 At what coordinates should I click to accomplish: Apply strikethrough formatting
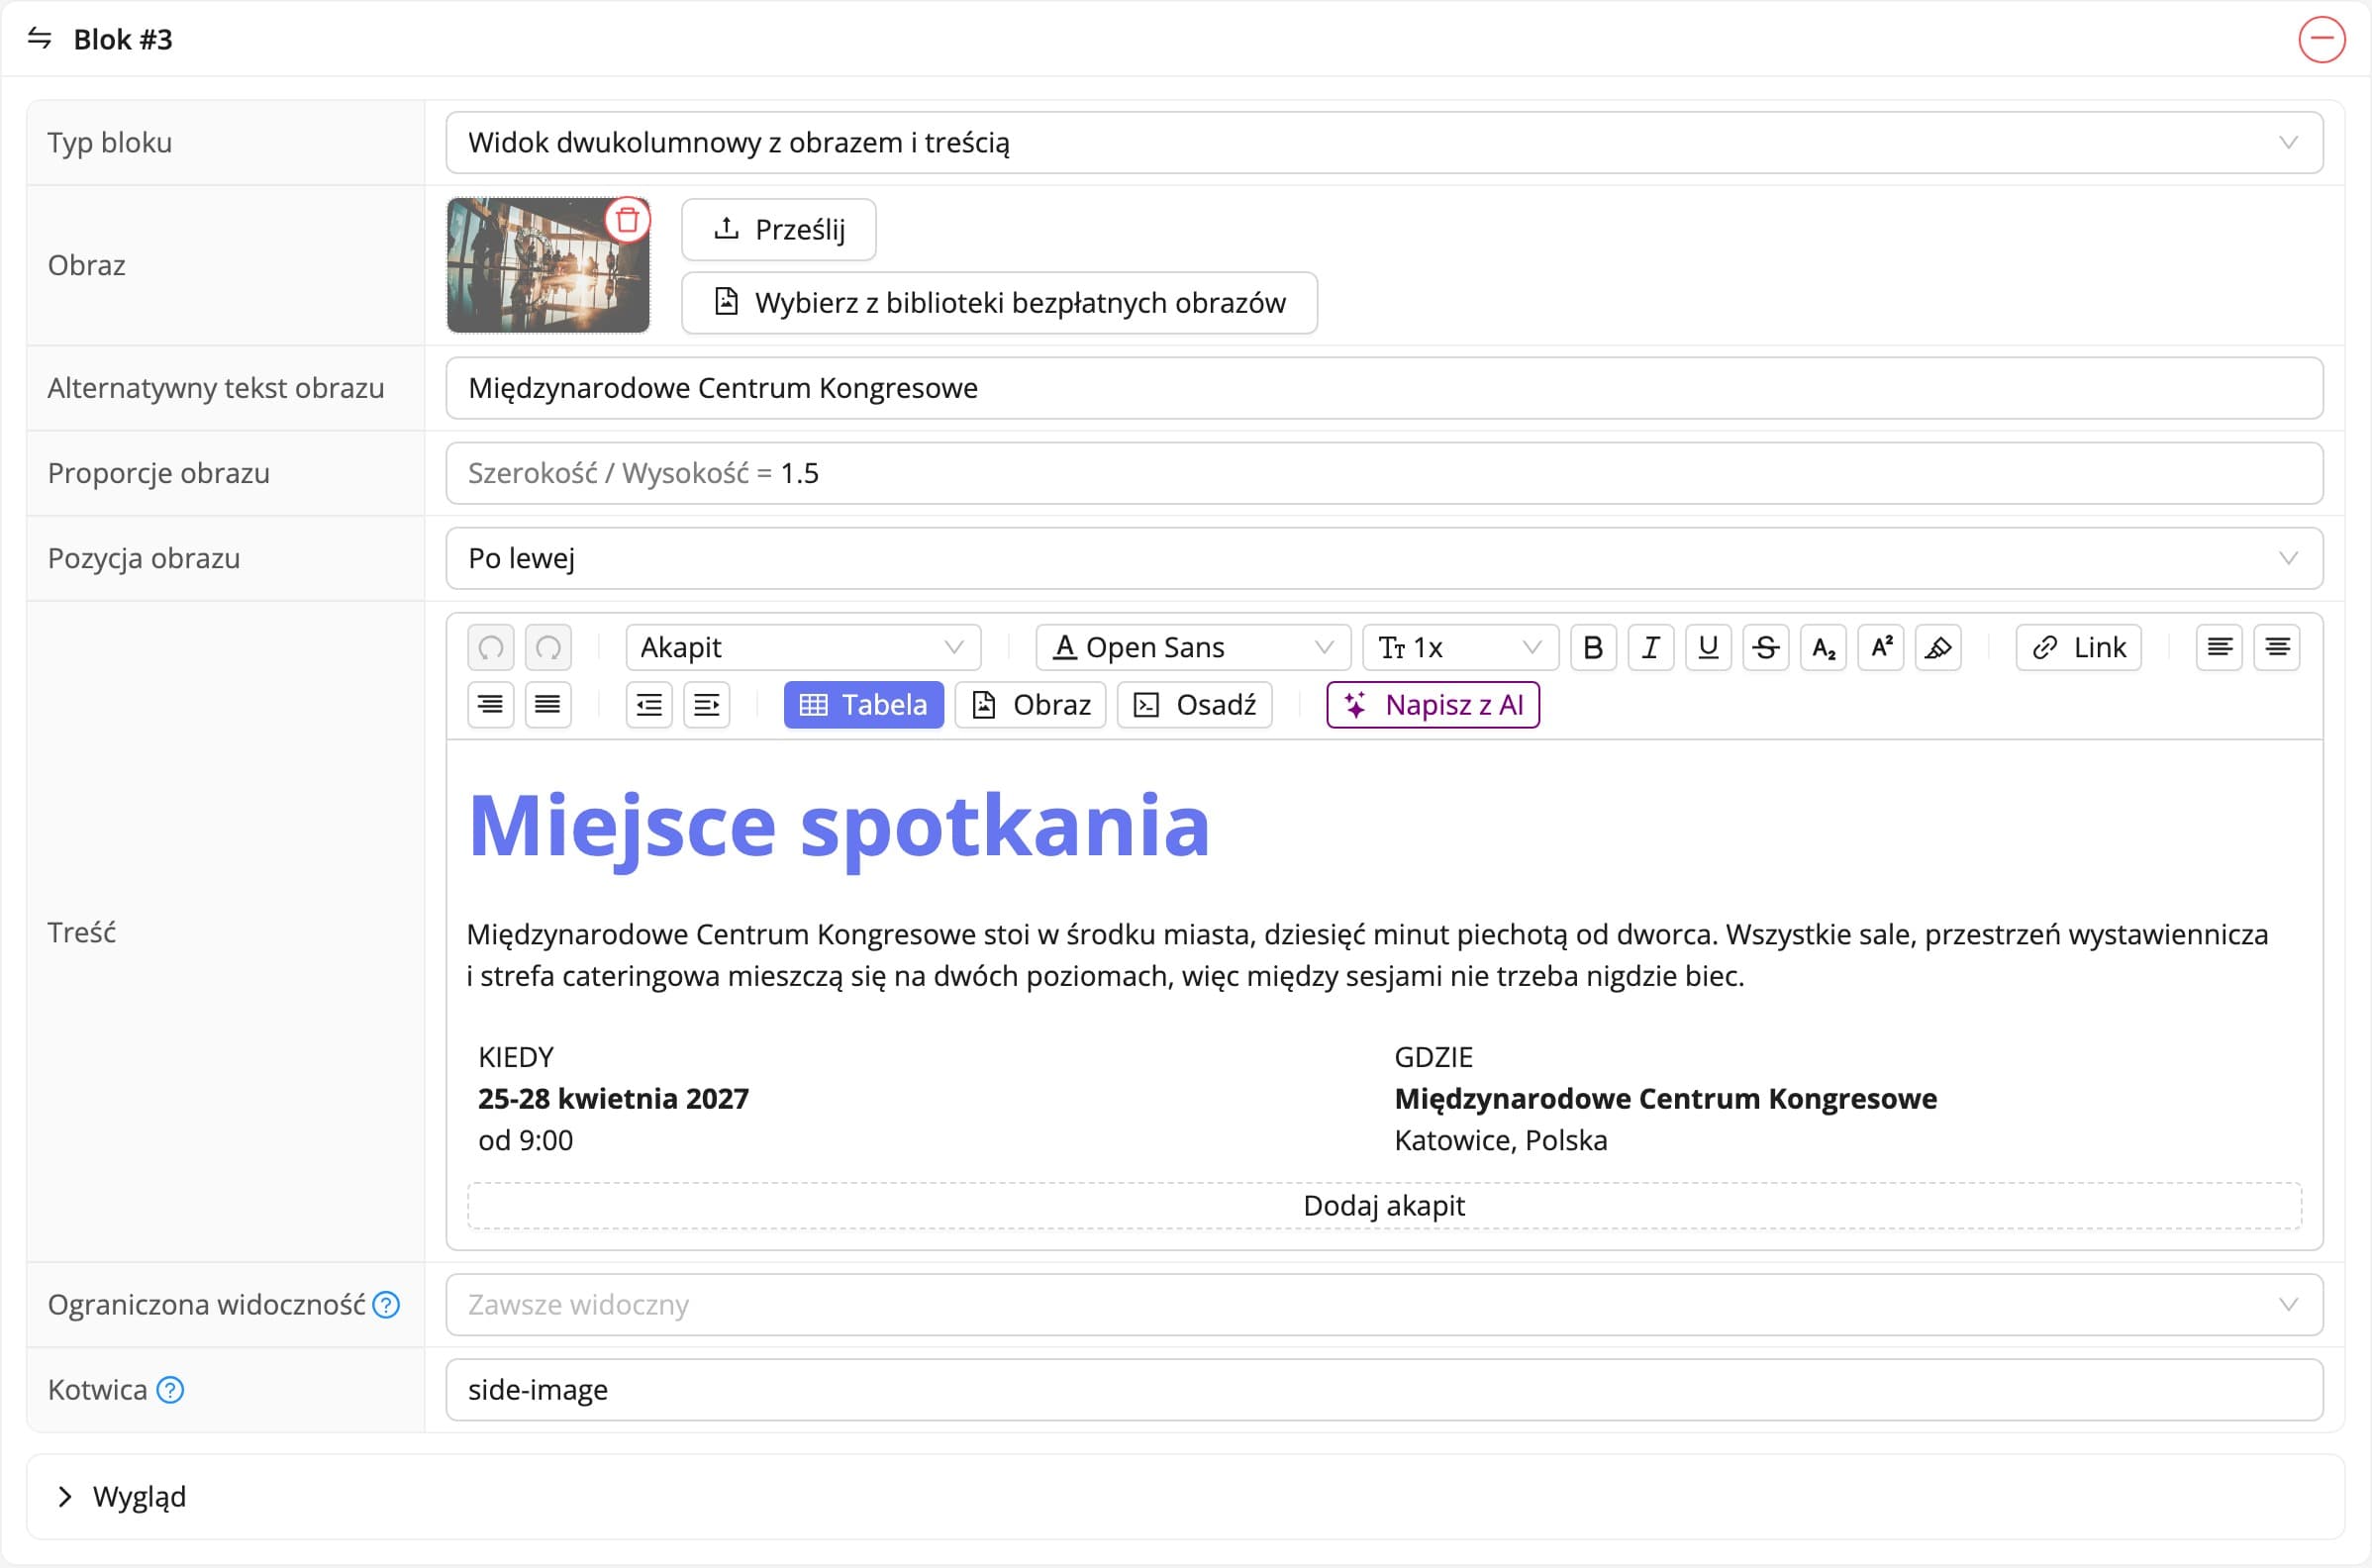point(1766,648)
